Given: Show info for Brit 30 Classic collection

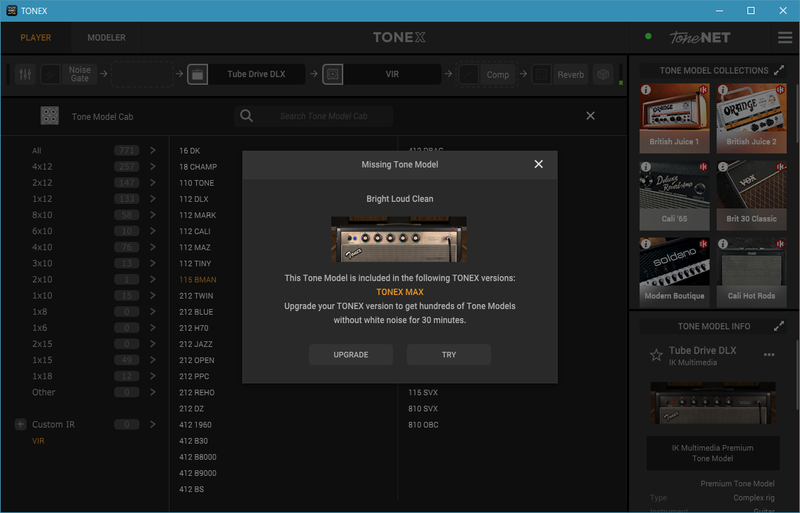Looking at the screenshot, I should pyautogui.click(x=723, y=167).
